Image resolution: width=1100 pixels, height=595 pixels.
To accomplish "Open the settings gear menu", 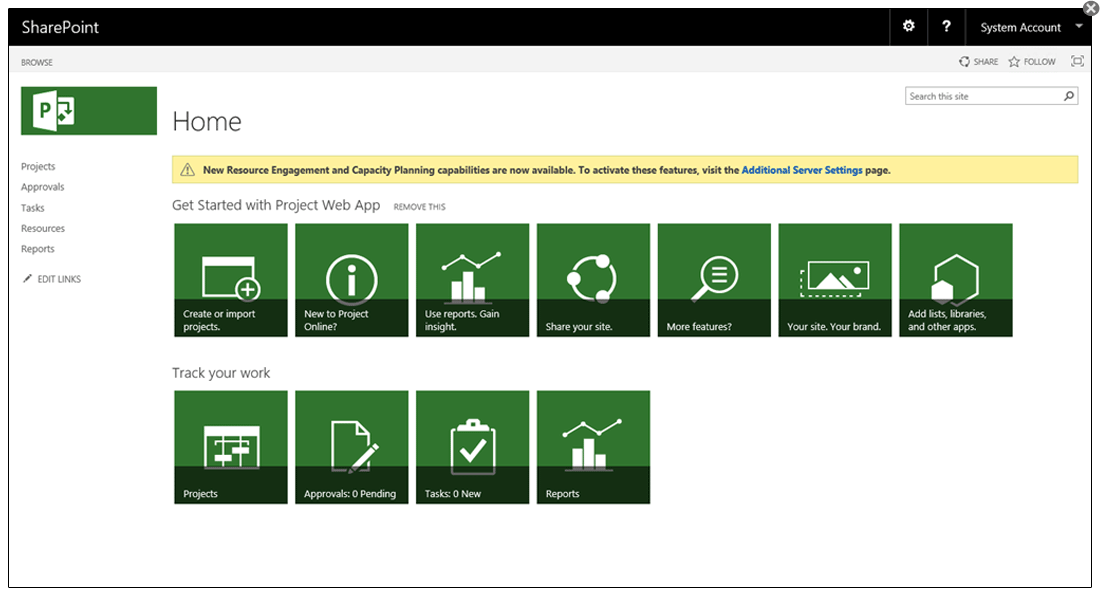I will coord(908,27).
